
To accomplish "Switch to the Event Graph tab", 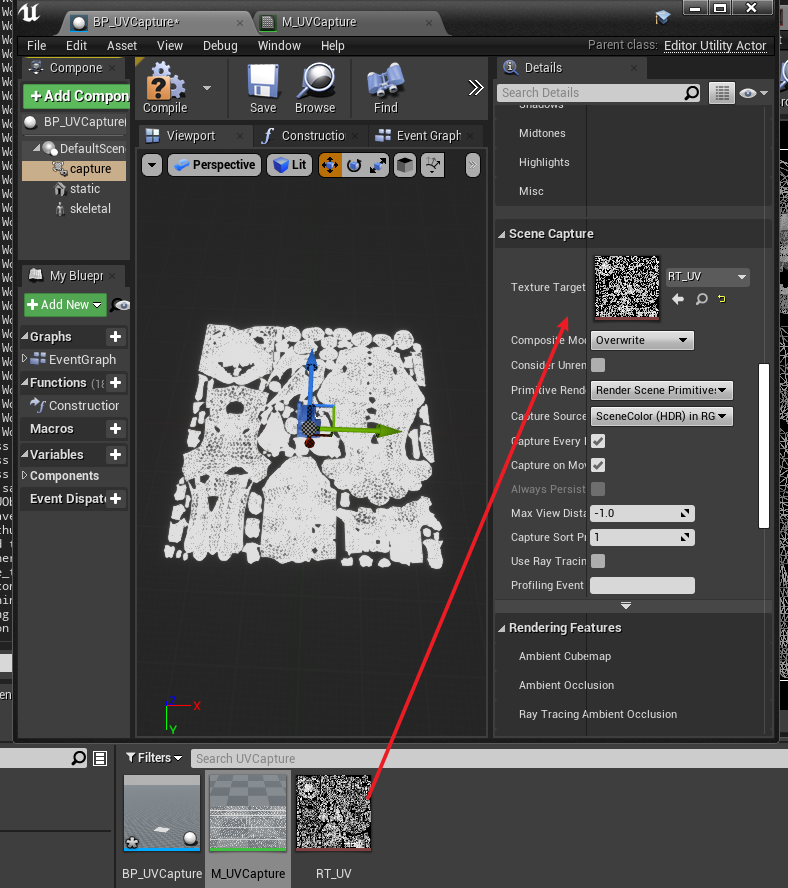I will (x=428, y=136).
